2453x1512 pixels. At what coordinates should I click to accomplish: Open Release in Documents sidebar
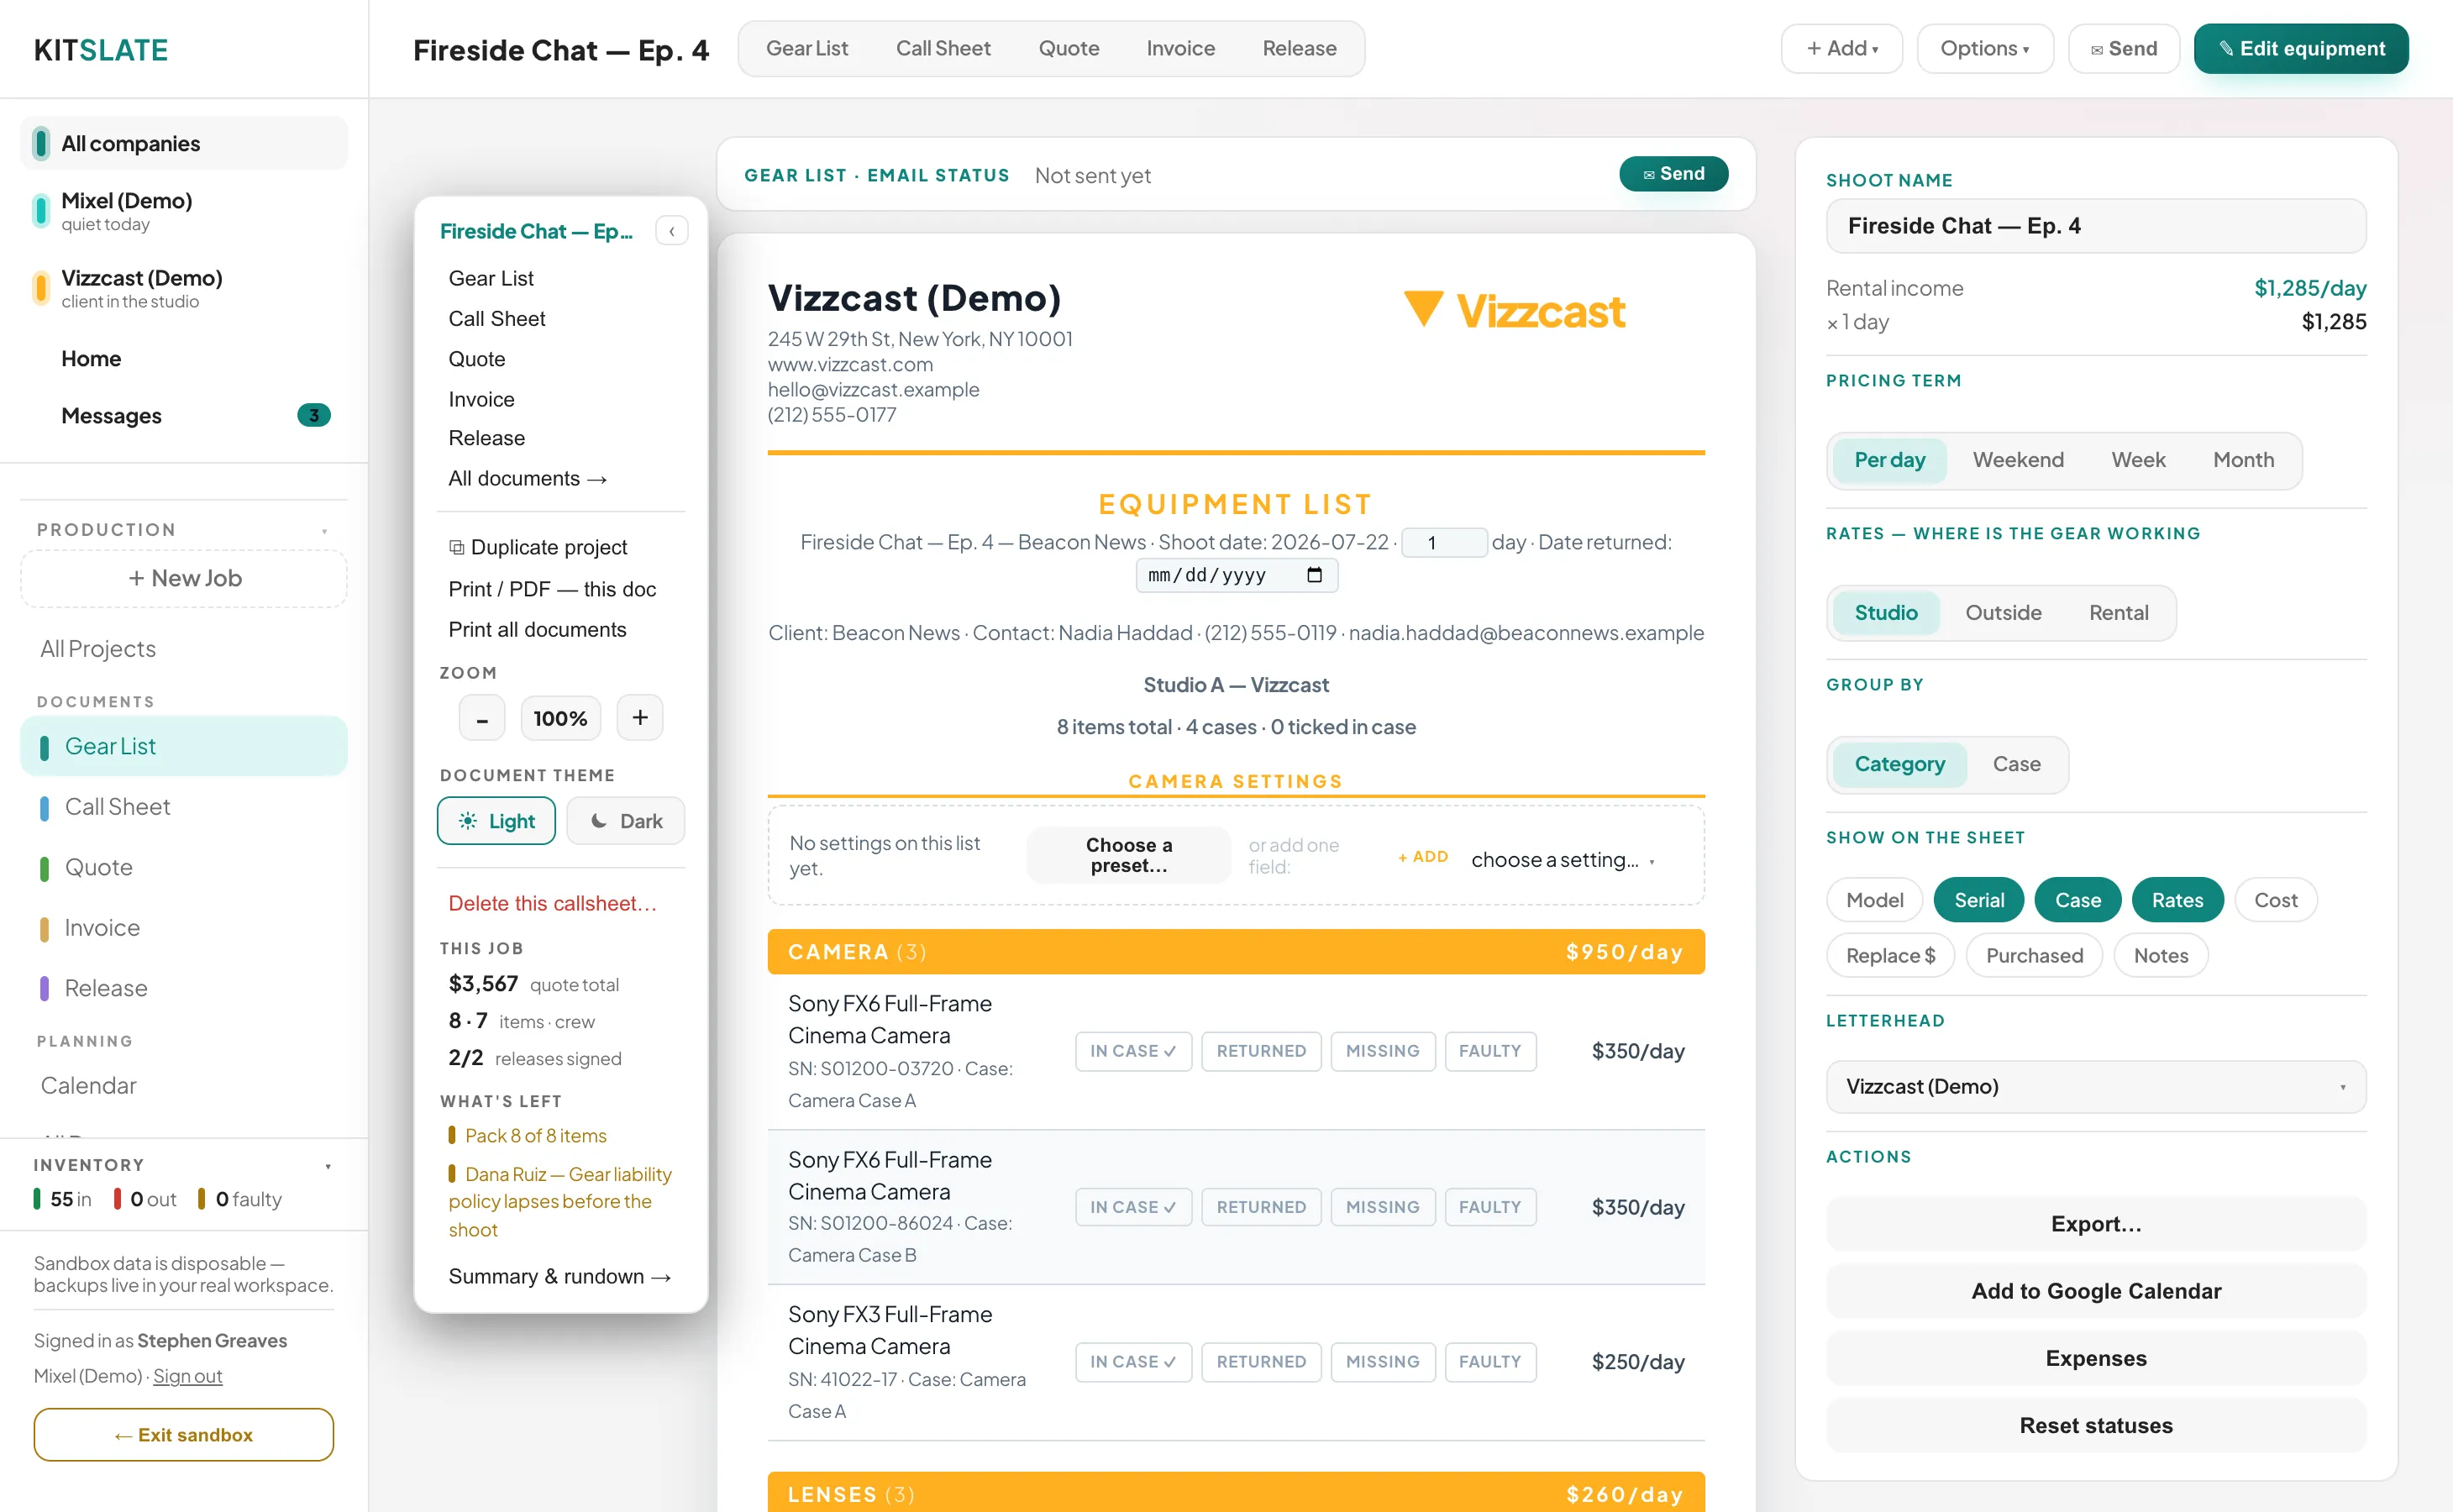184,988
